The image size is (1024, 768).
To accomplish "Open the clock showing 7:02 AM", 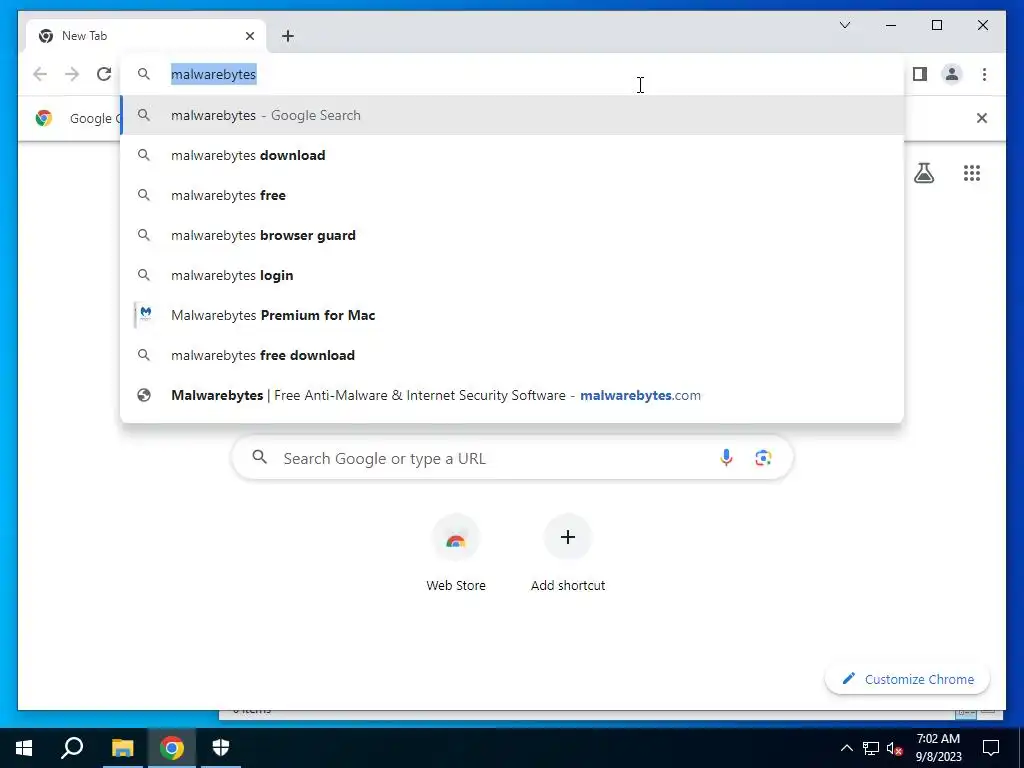I will pyautogui.click(x=938, y=748).
